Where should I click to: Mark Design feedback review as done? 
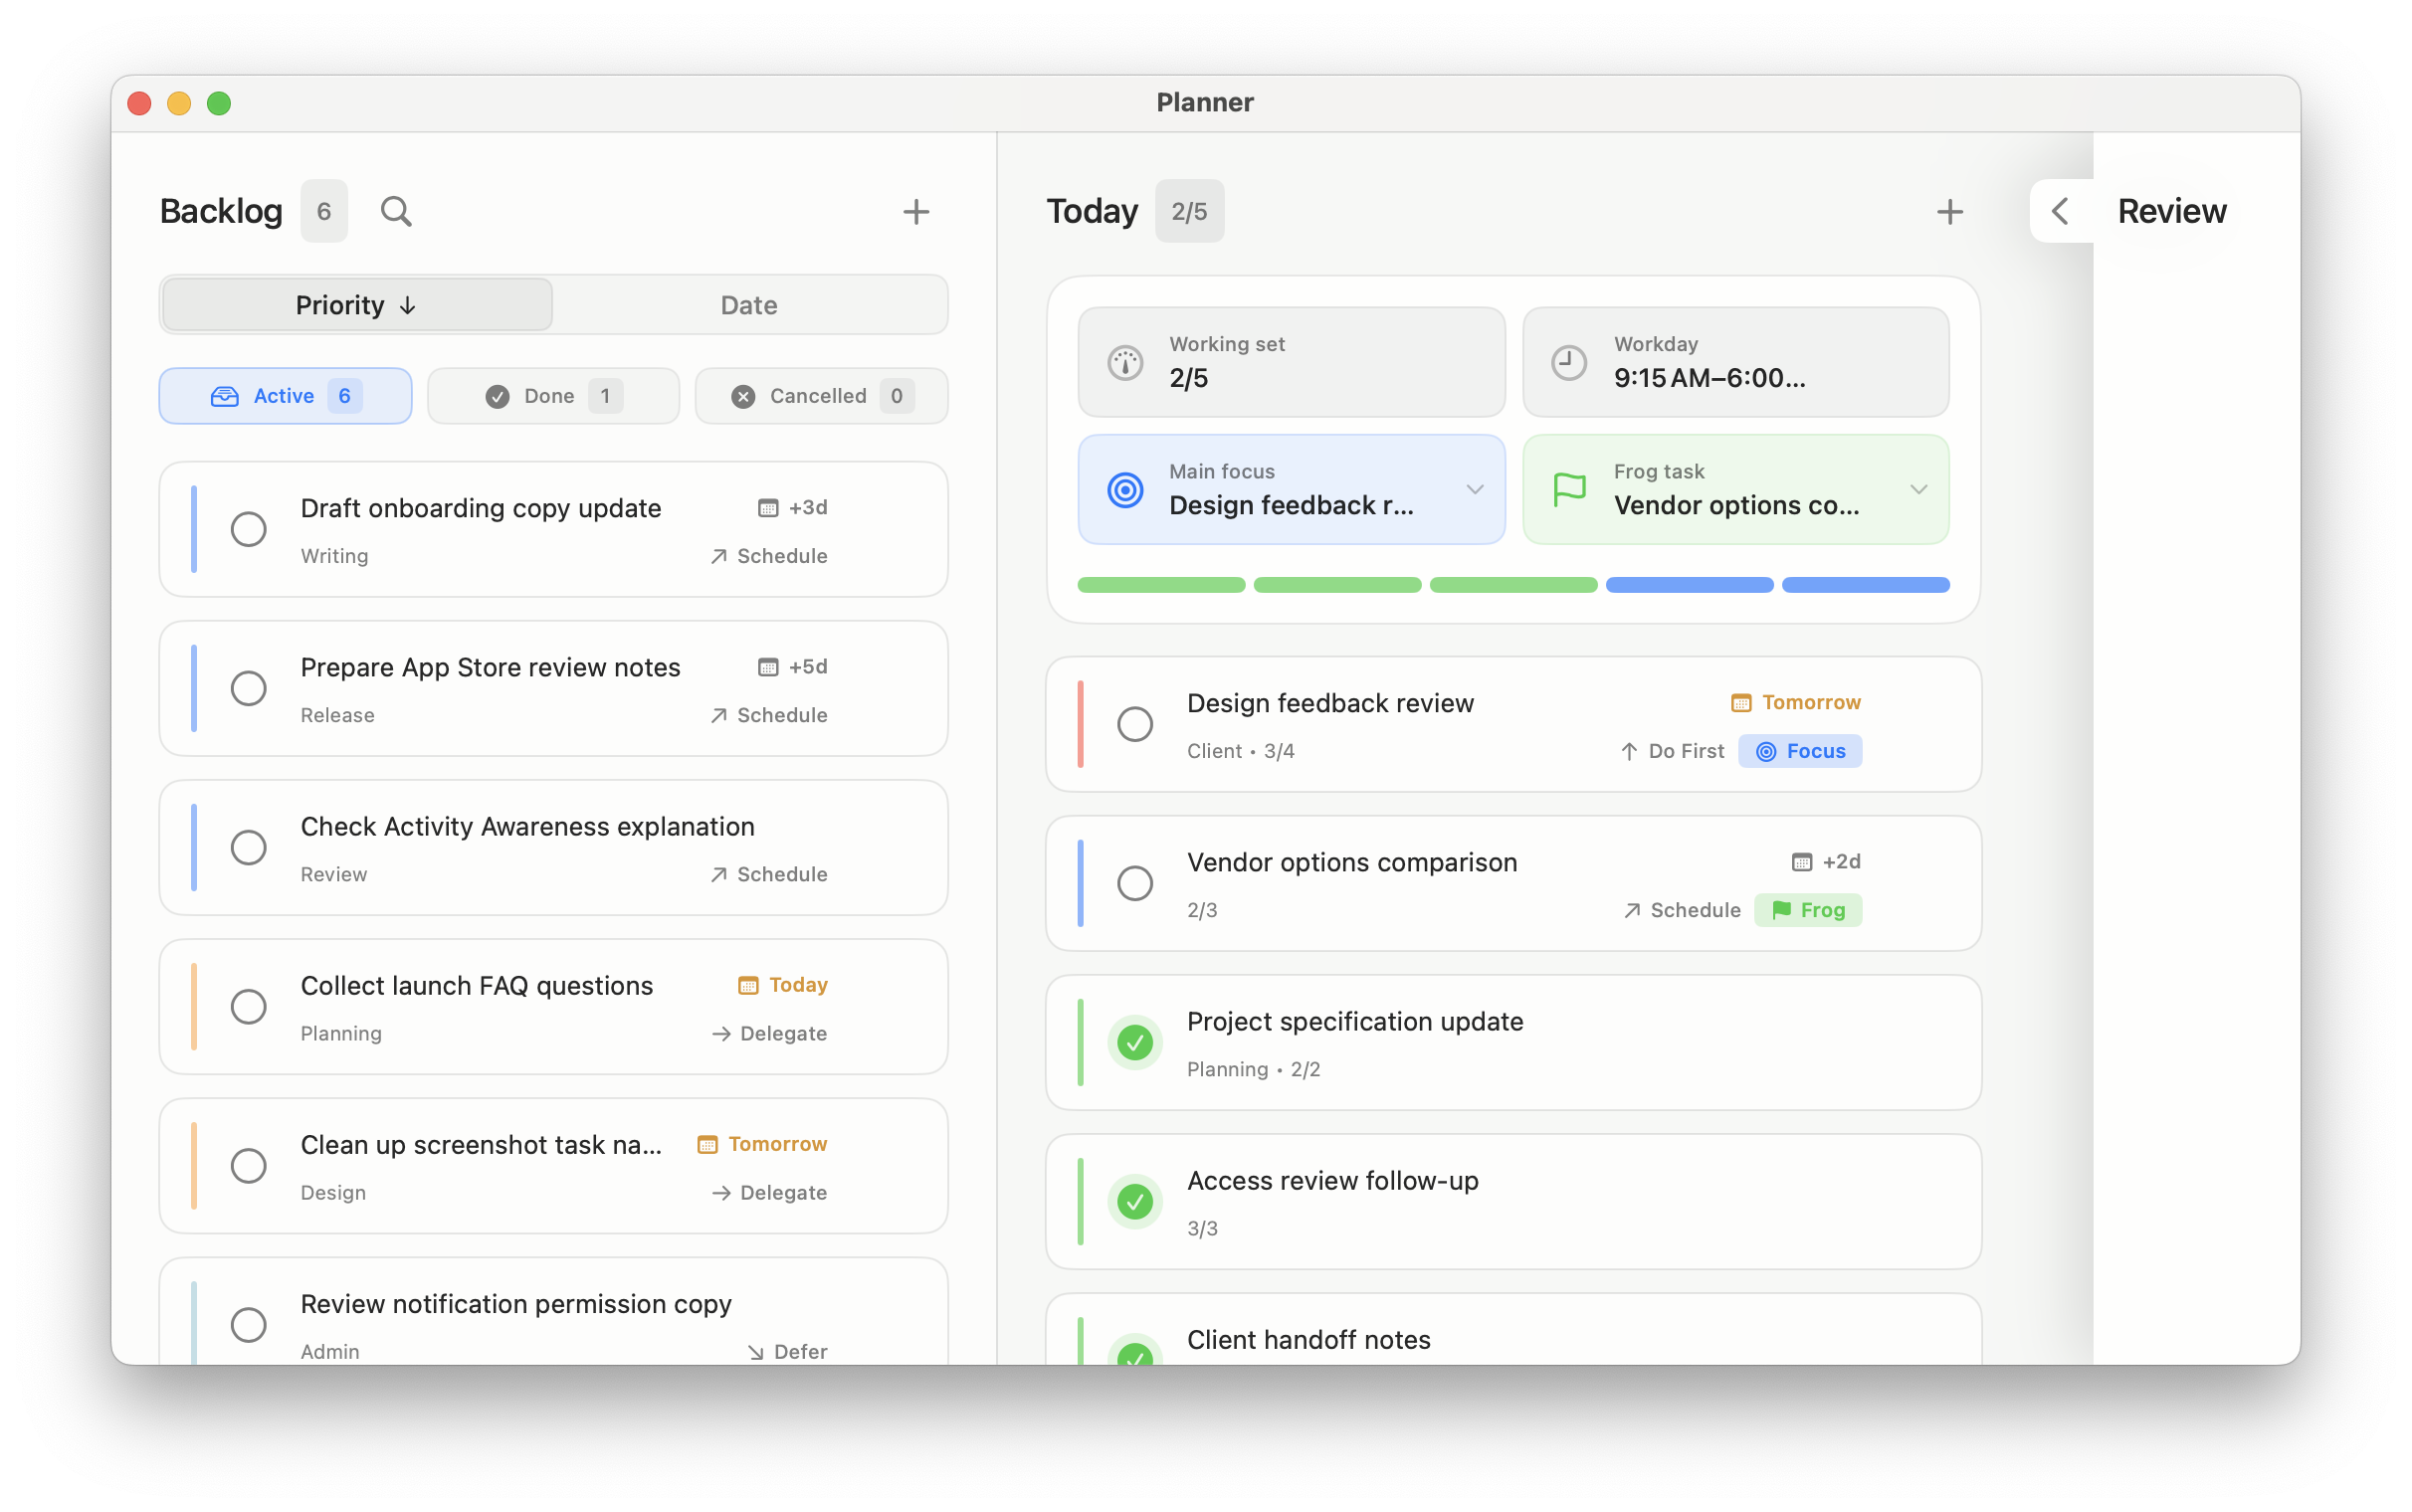point(1135,724)
